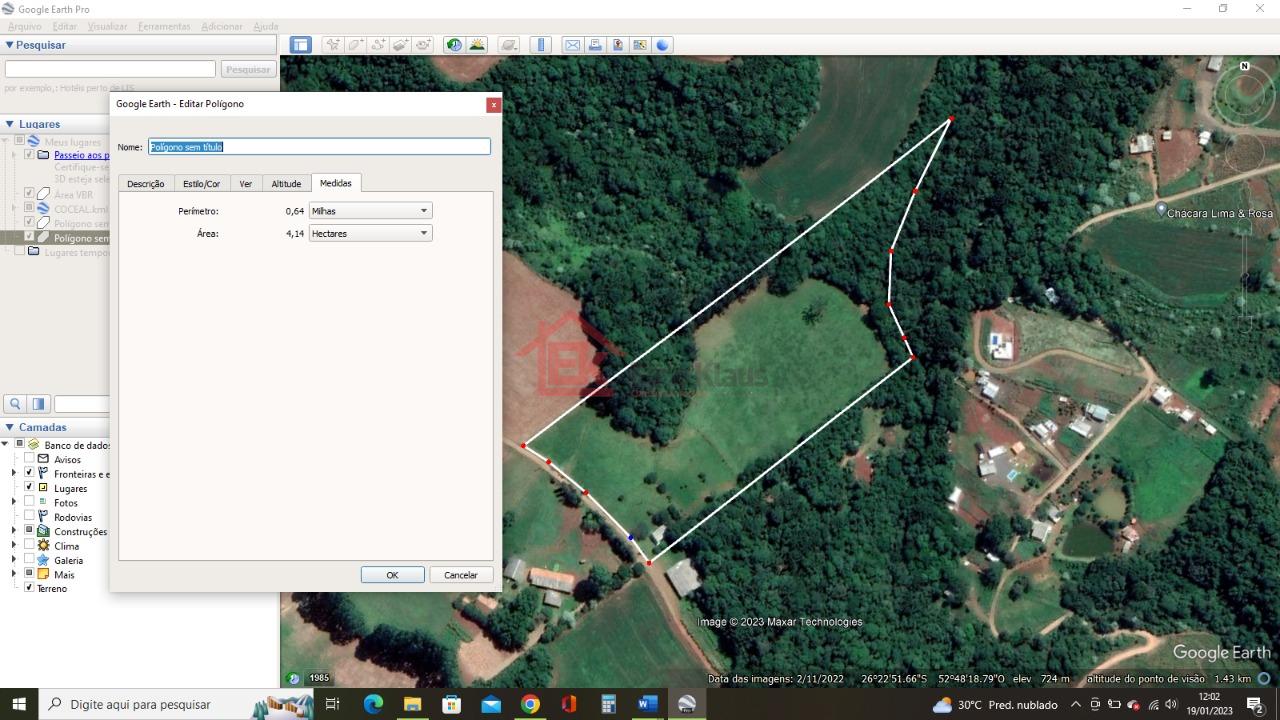Enable the Galeria layer checkbox
Screen dimensions: 1280x720
click(x=29, y=560)
